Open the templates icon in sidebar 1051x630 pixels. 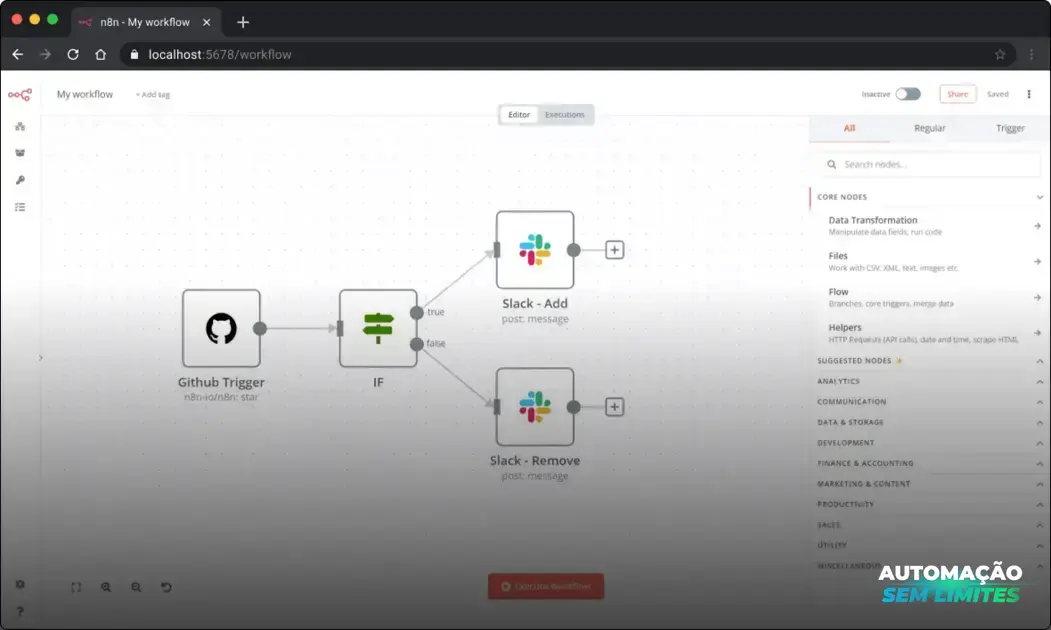tap(20, 153)
